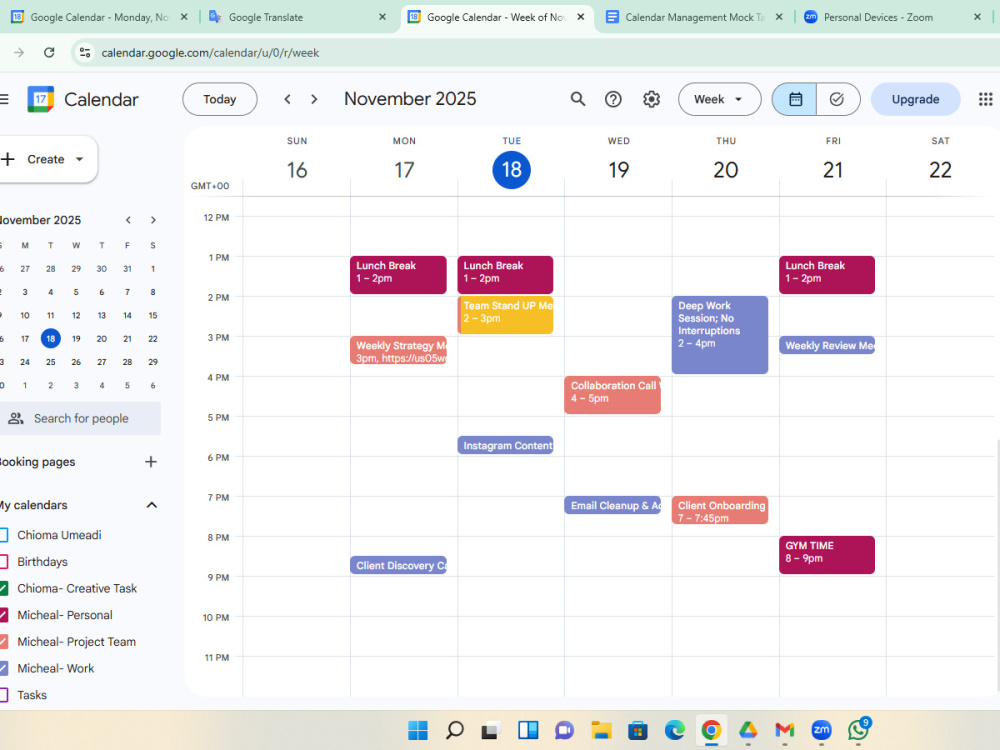Select Wednesday 19 column header

(619, 161)
